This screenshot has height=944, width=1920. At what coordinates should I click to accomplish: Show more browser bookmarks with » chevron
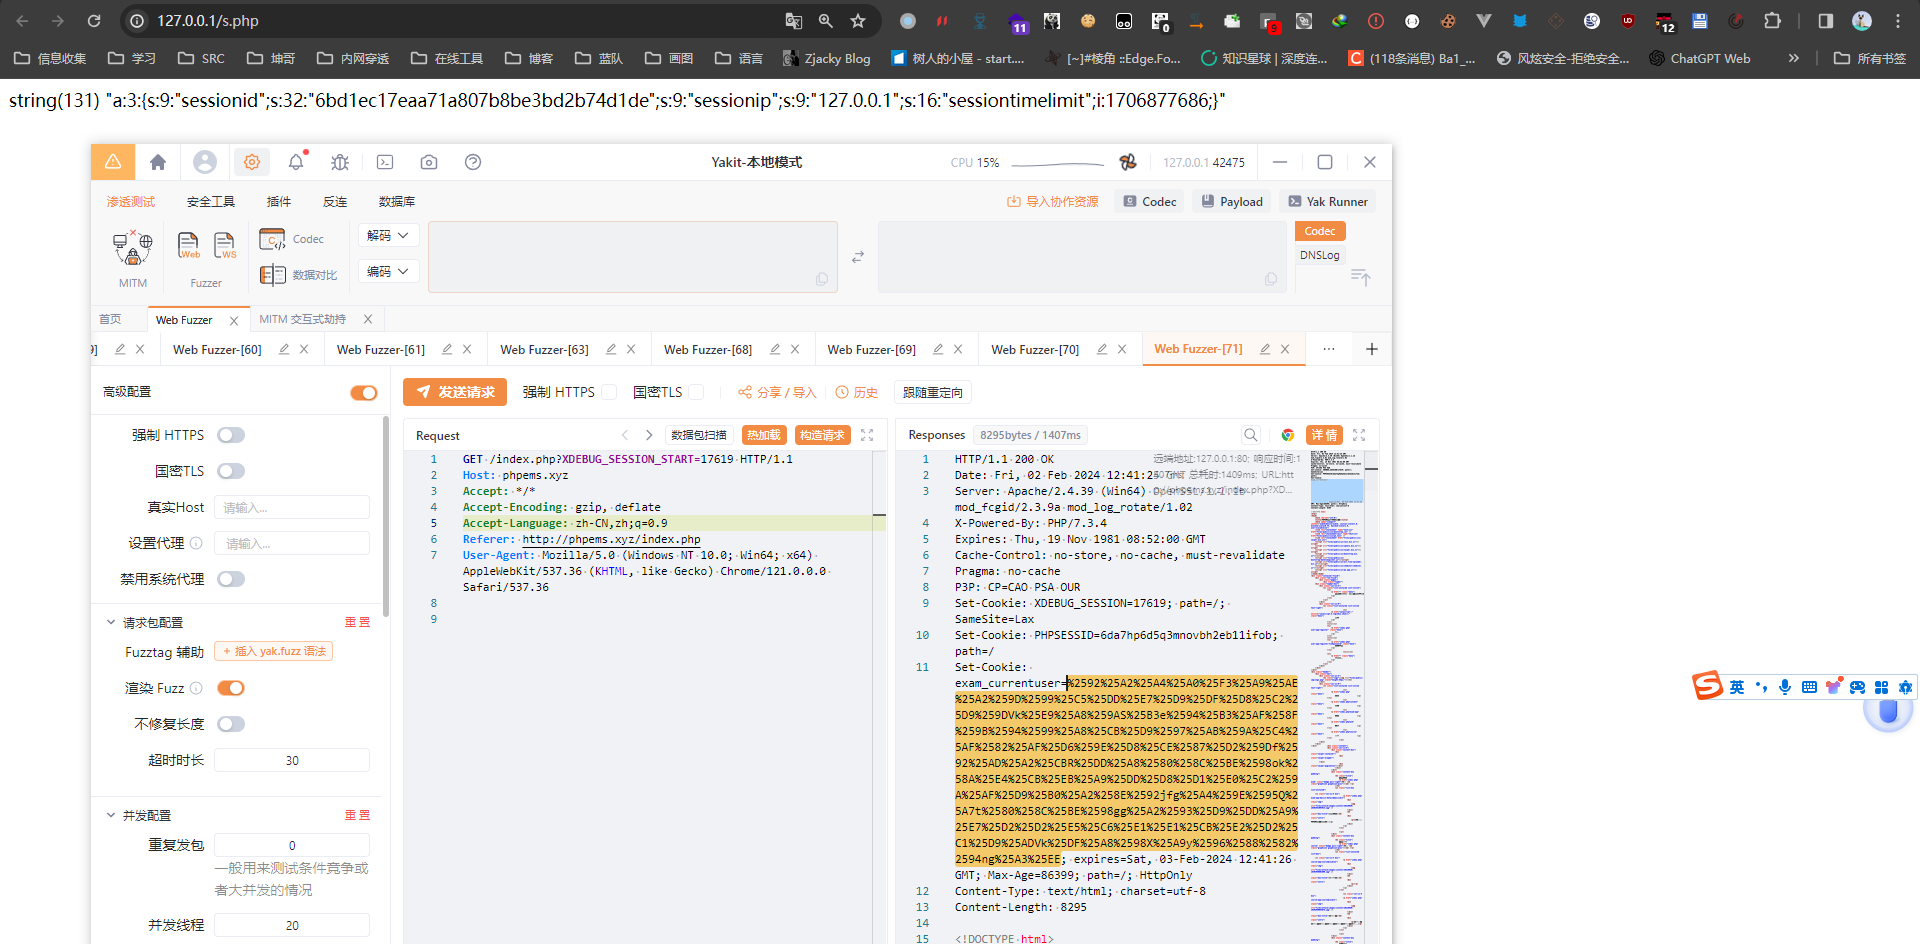coord(1794,58)
